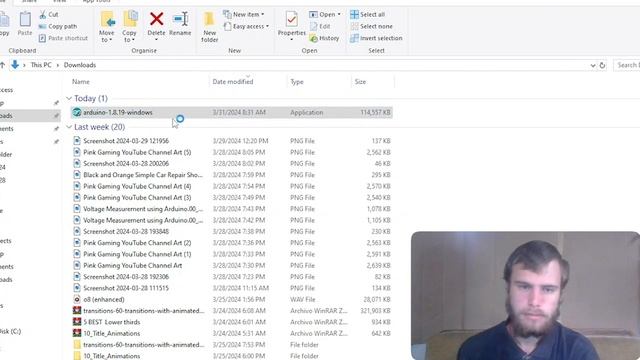Click the transitions-60 WinRAR archive icon
The image size is (640, 360).
point(77,311)
